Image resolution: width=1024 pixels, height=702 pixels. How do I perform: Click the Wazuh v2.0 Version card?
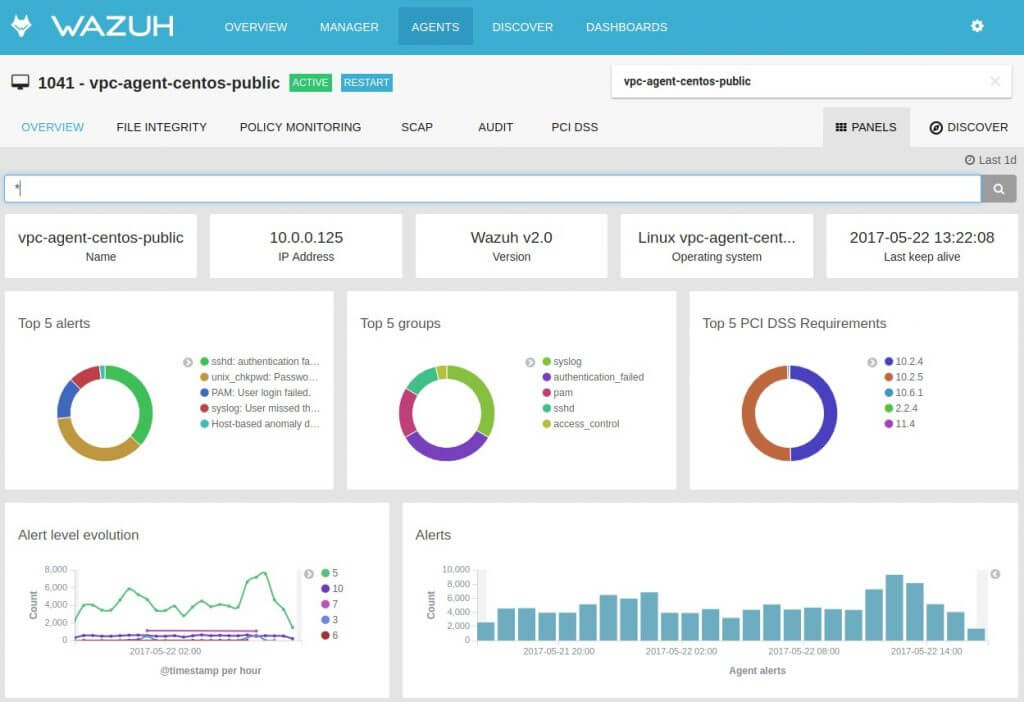click(511, 246)
